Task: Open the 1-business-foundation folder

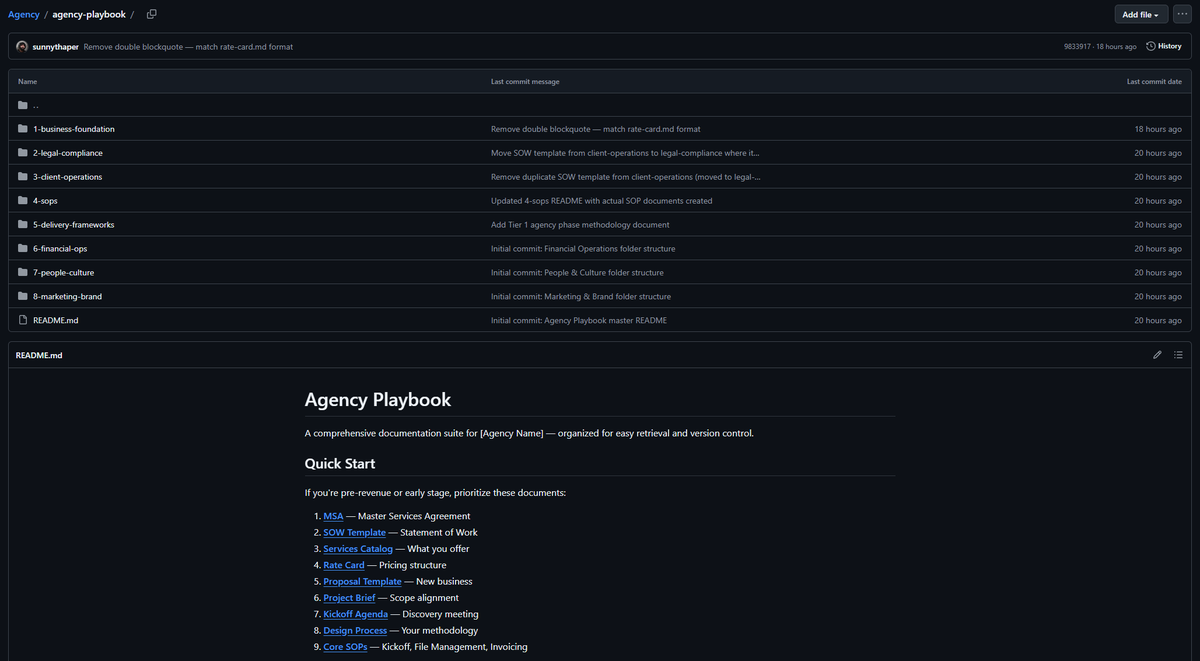Action: (x=74, y=129)
